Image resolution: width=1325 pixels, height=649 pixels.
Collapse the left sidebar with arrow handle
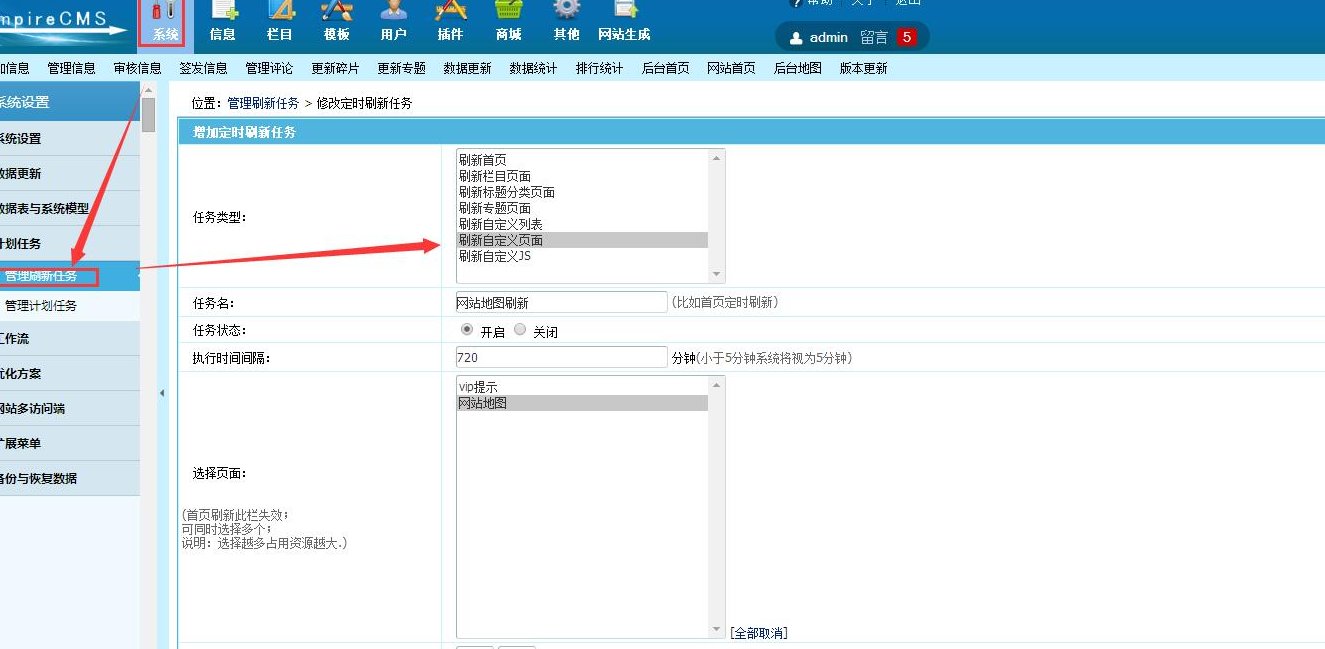162,393
